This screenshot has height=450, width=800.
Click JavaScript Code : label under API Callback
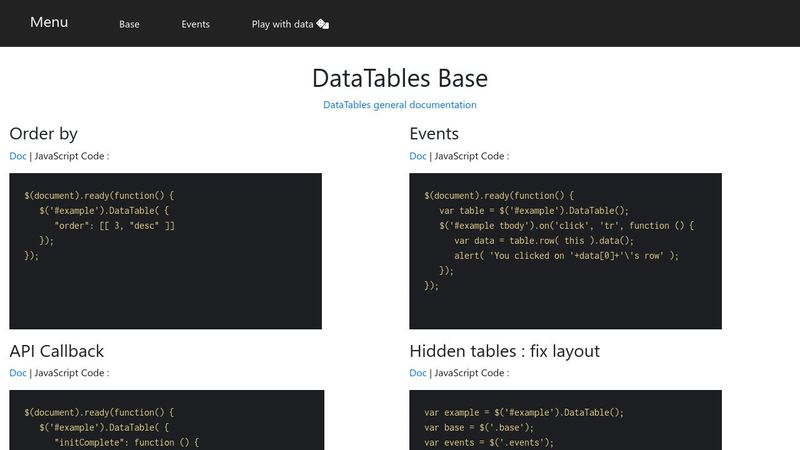pos(72,373)
